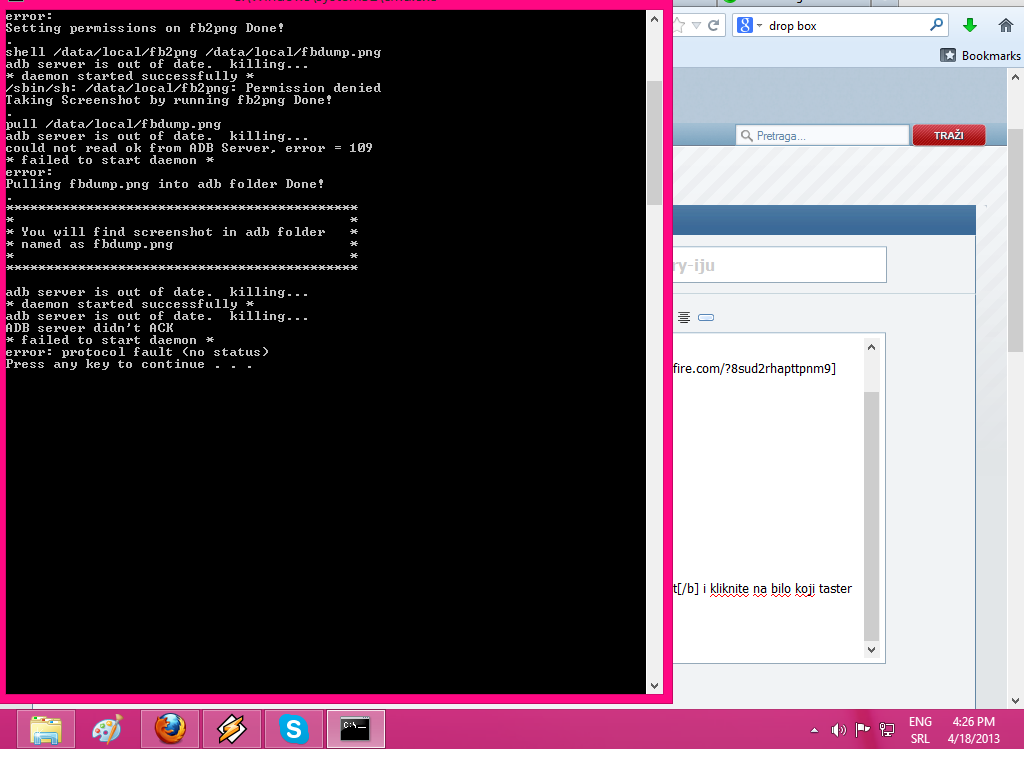Viewport: 1024px width, 768px height.
Task: Open the volume control tray icon
Action: (x=839, y=730)
